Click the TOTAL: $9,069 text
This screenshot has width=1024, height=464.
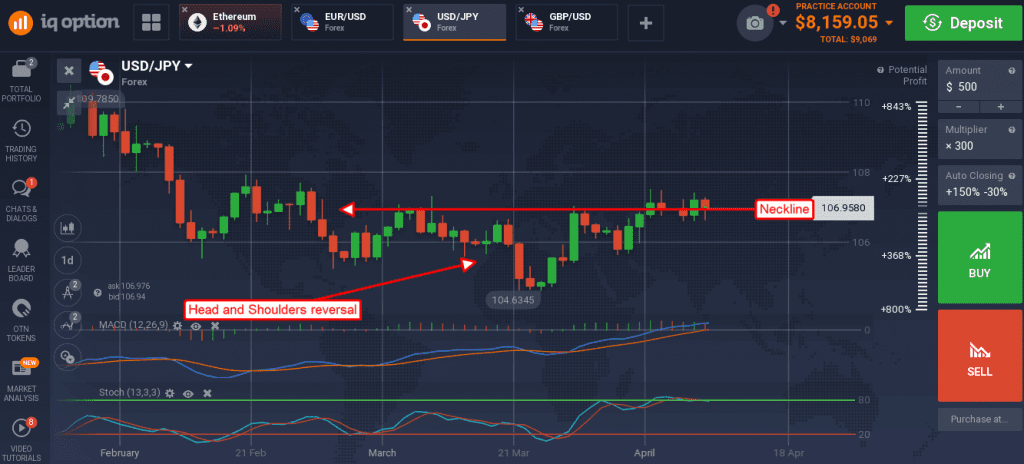coord(849,40)
